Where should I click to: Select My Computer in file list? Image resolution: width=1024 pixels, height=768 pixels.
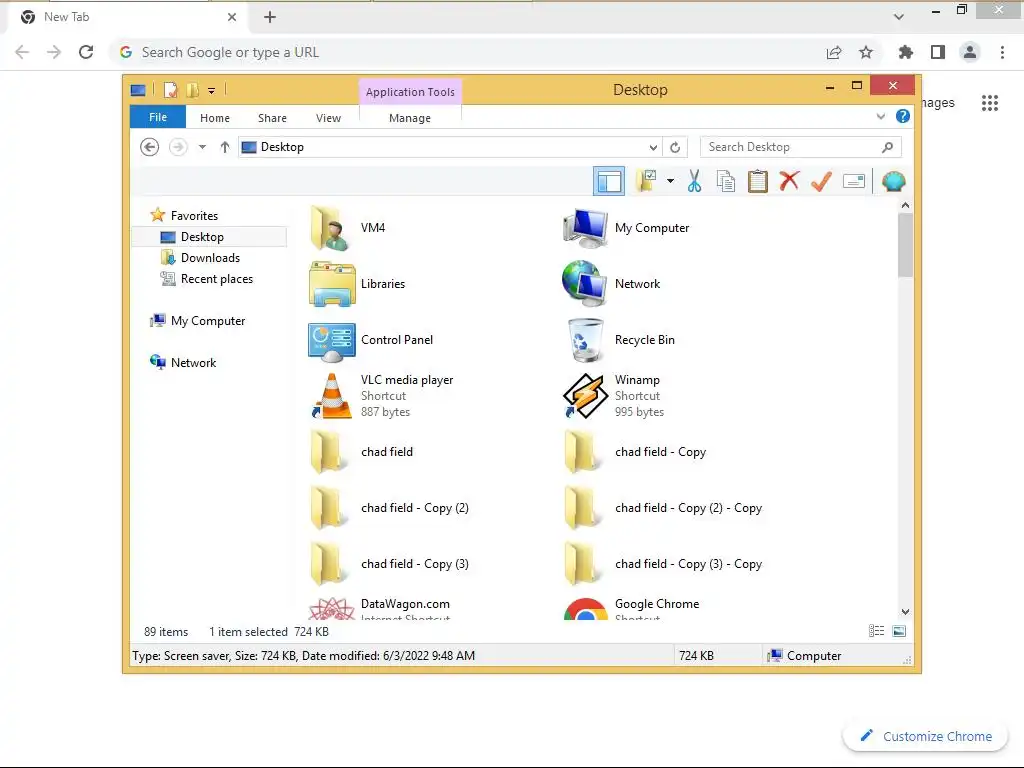[627, 227]
